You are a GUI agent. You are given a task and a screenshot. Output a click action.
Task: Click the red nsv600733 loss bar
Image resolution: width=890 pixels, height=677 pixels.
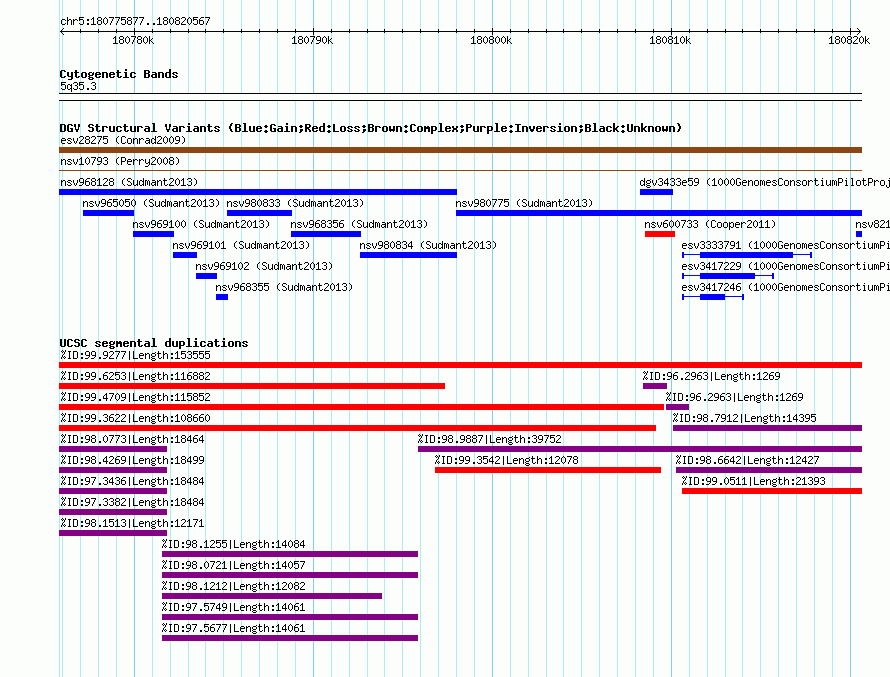pyautogui.click(x=660, y=234)
